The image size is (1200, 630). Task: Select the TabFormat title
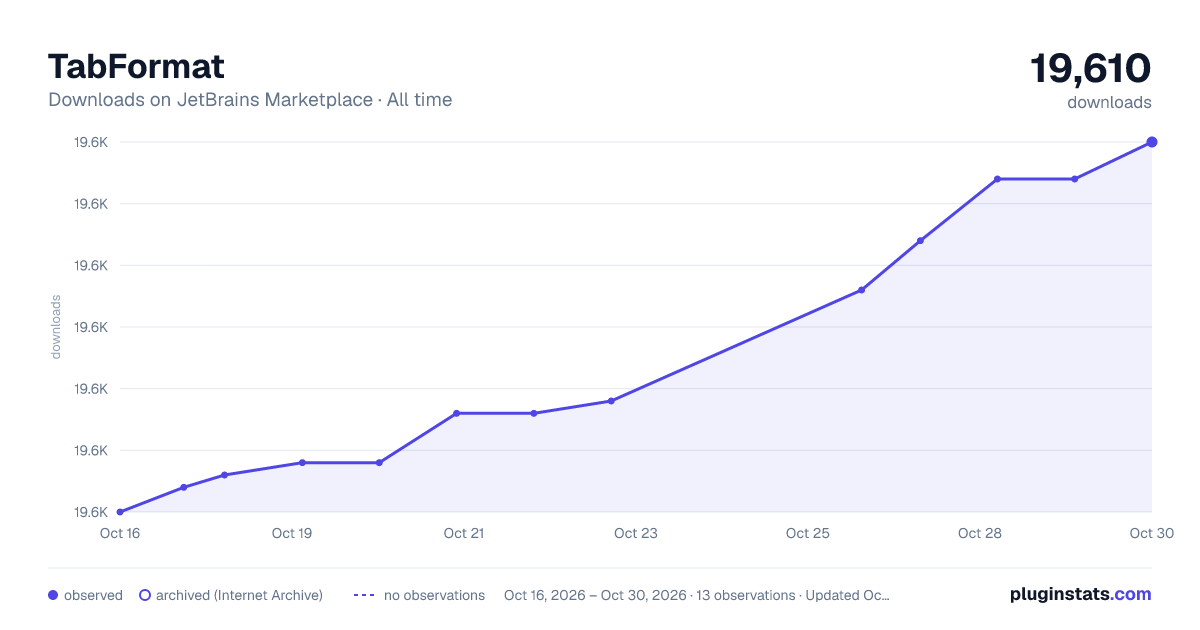pos(136,66)
